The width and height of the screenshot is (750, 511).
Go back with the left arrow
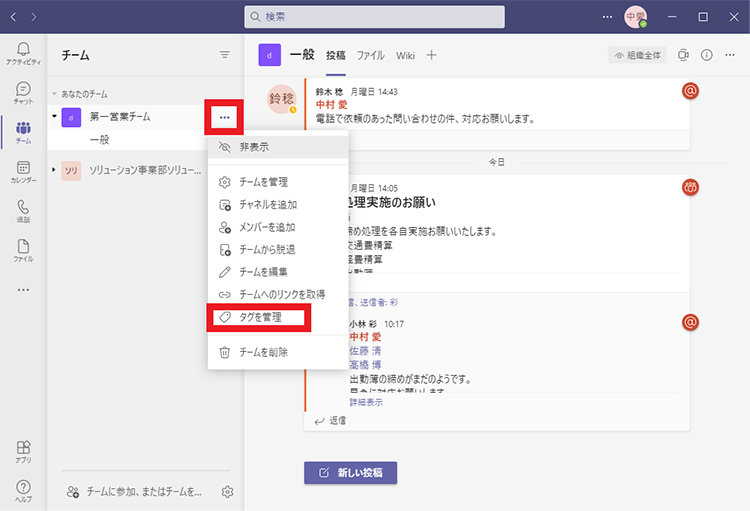13,17
